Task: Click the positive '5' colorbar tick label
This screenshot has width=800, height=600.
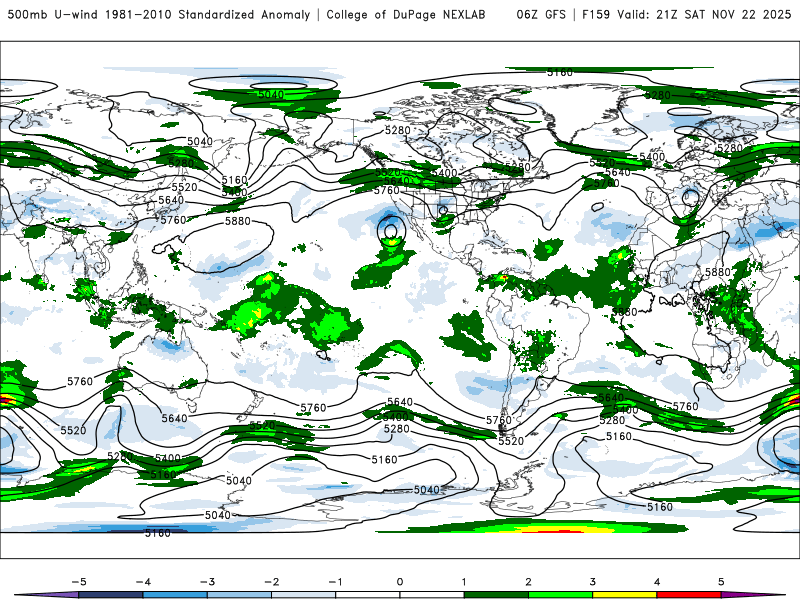Action: click(x=721, y=582)
